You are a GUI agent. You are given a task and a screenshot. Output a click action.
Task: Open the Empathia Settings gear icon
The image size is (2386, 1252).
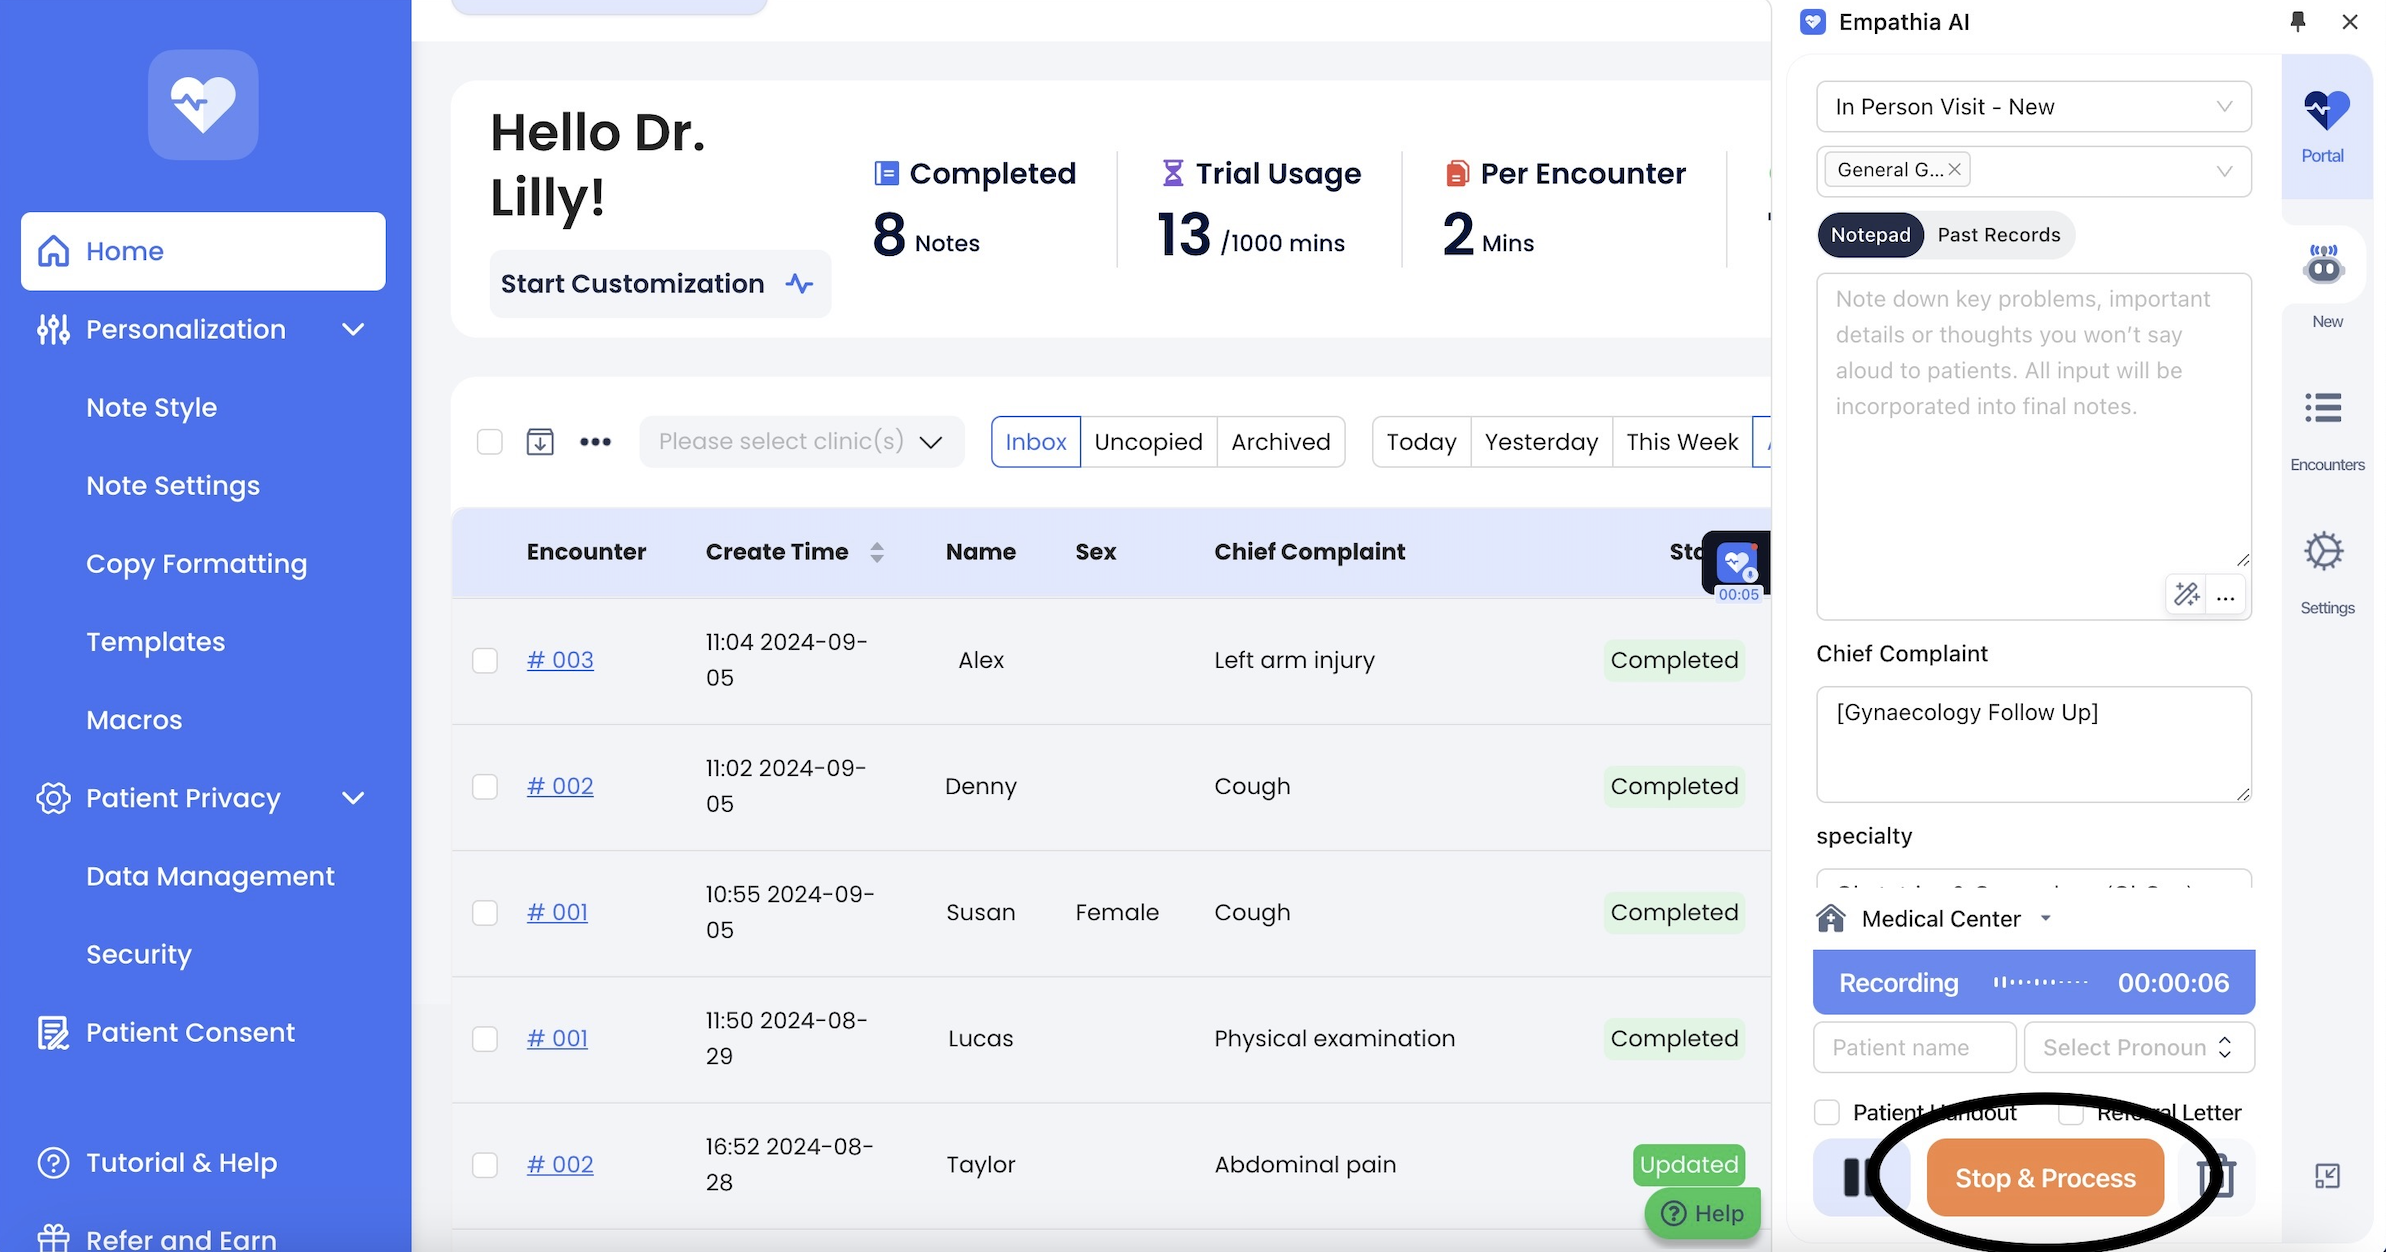(2325, 551)
